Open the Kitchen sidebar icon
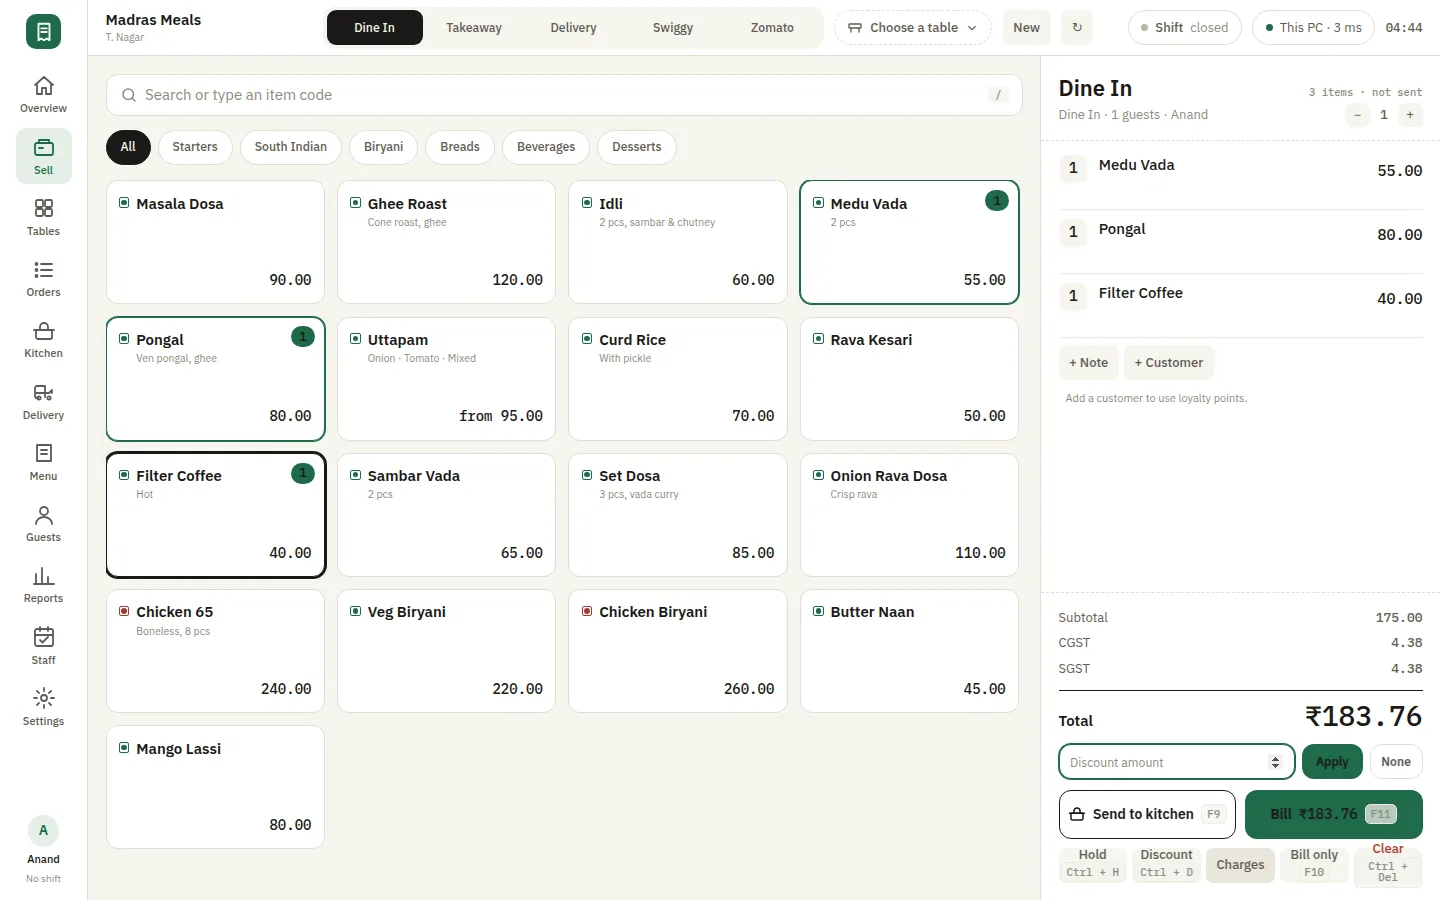The image size is (1440, 900). (x=43, y=339)
